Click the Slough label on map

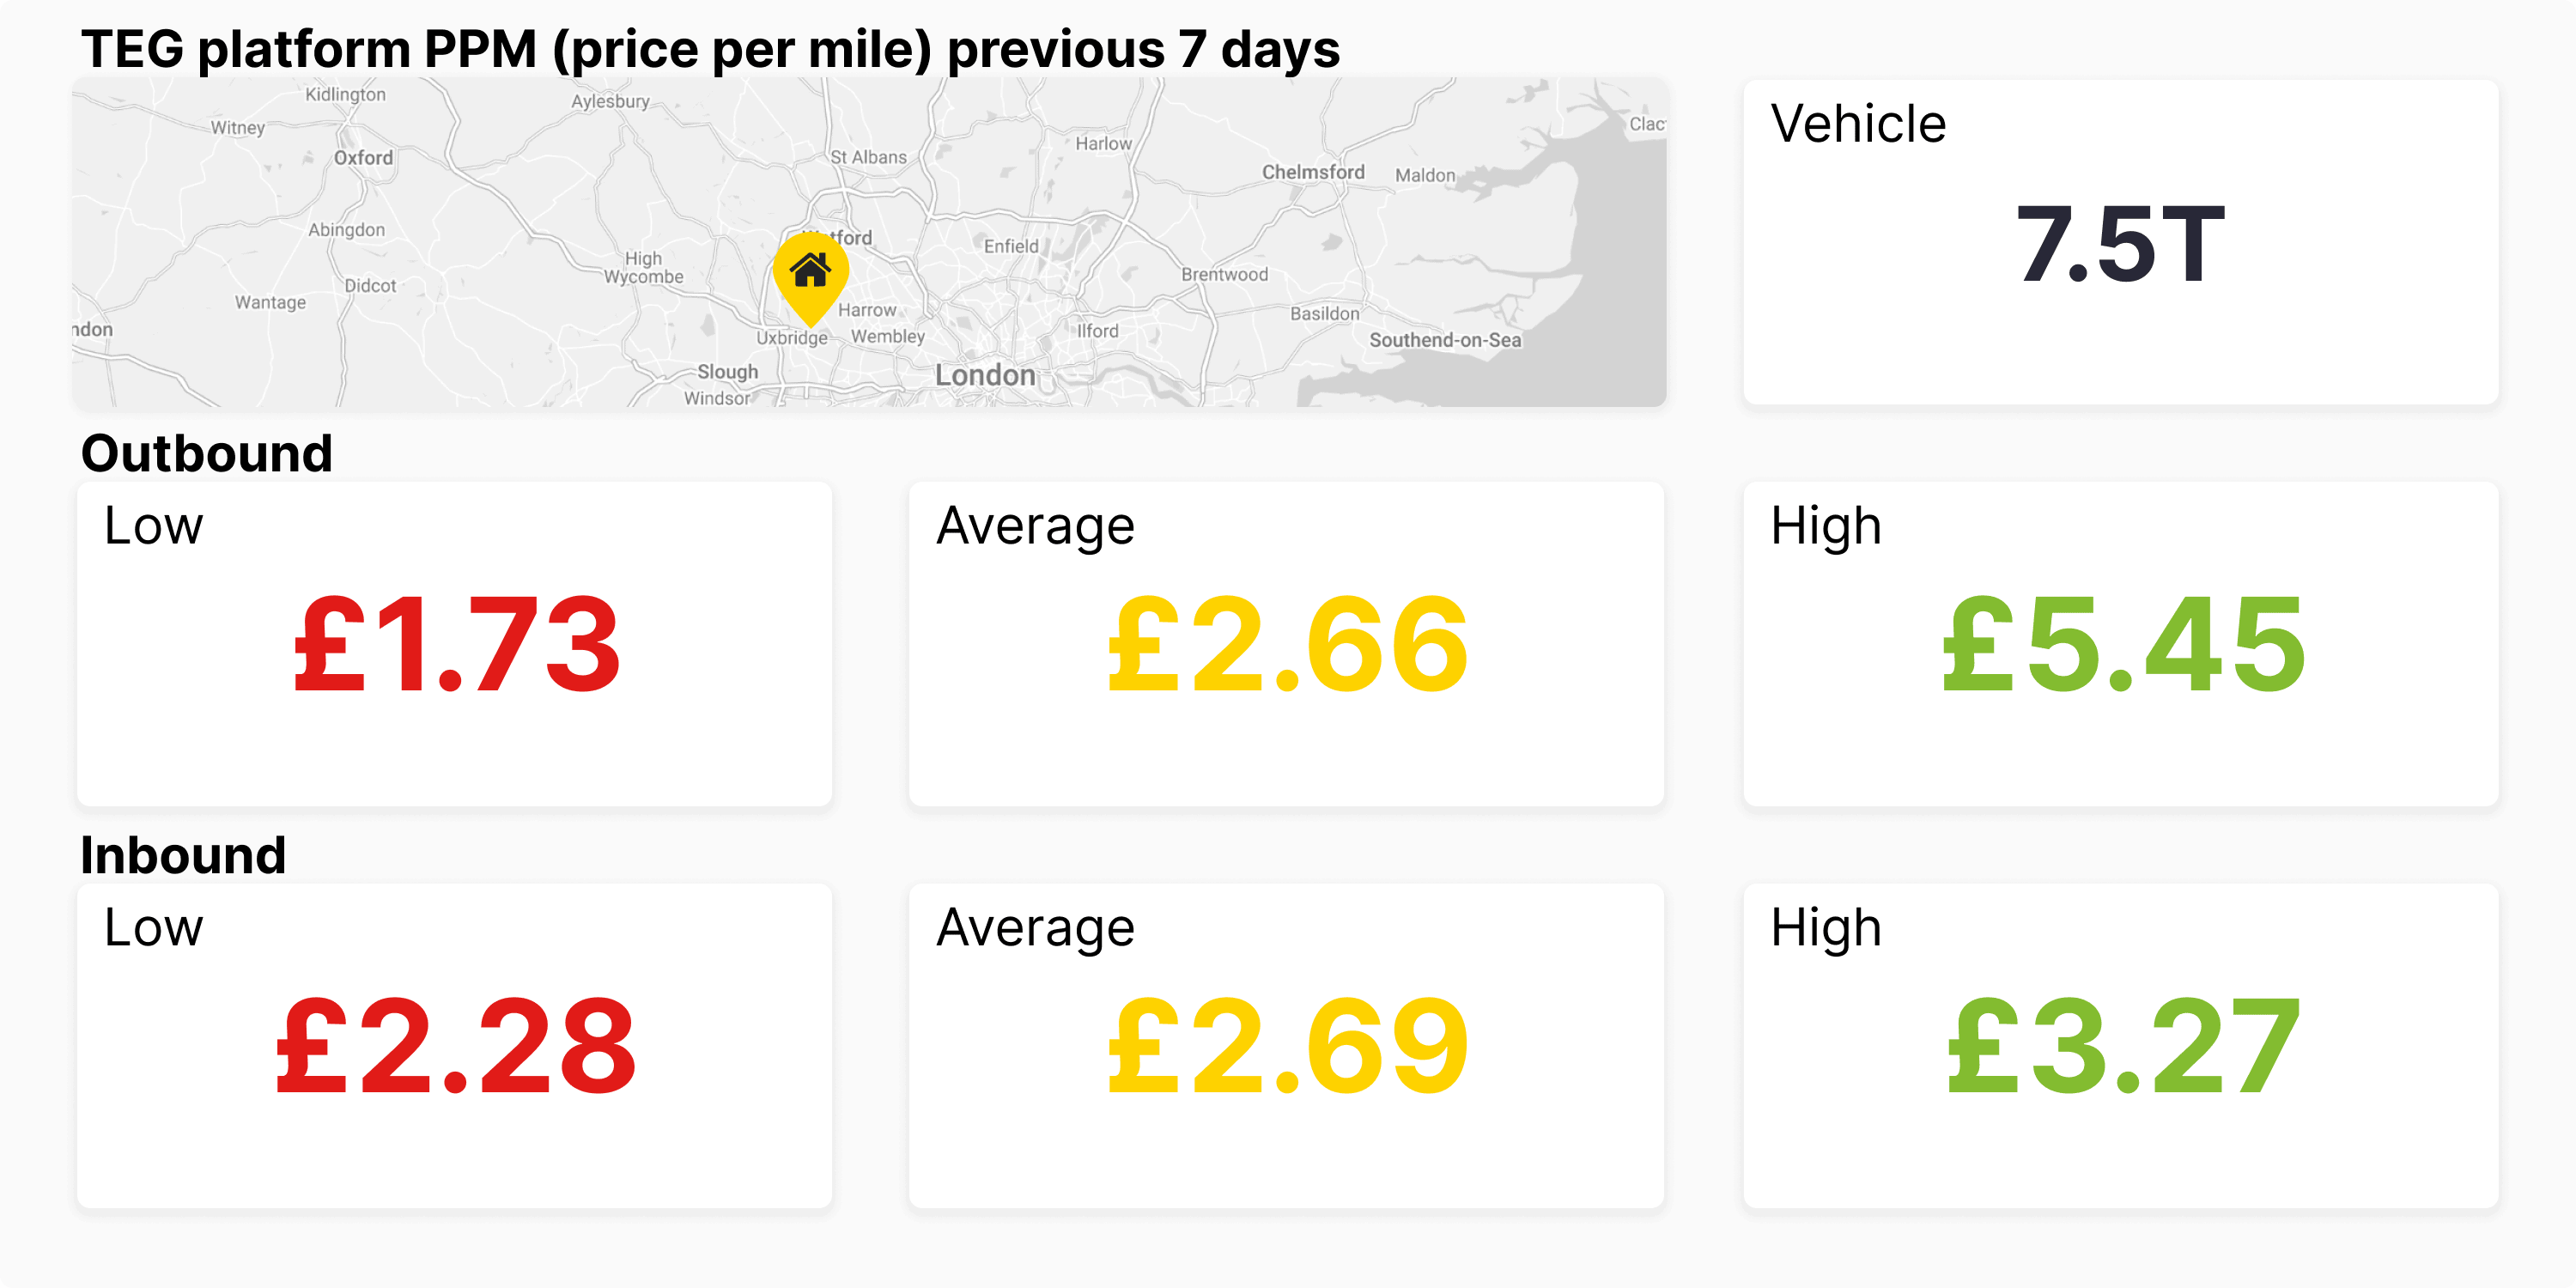(728, 372)
